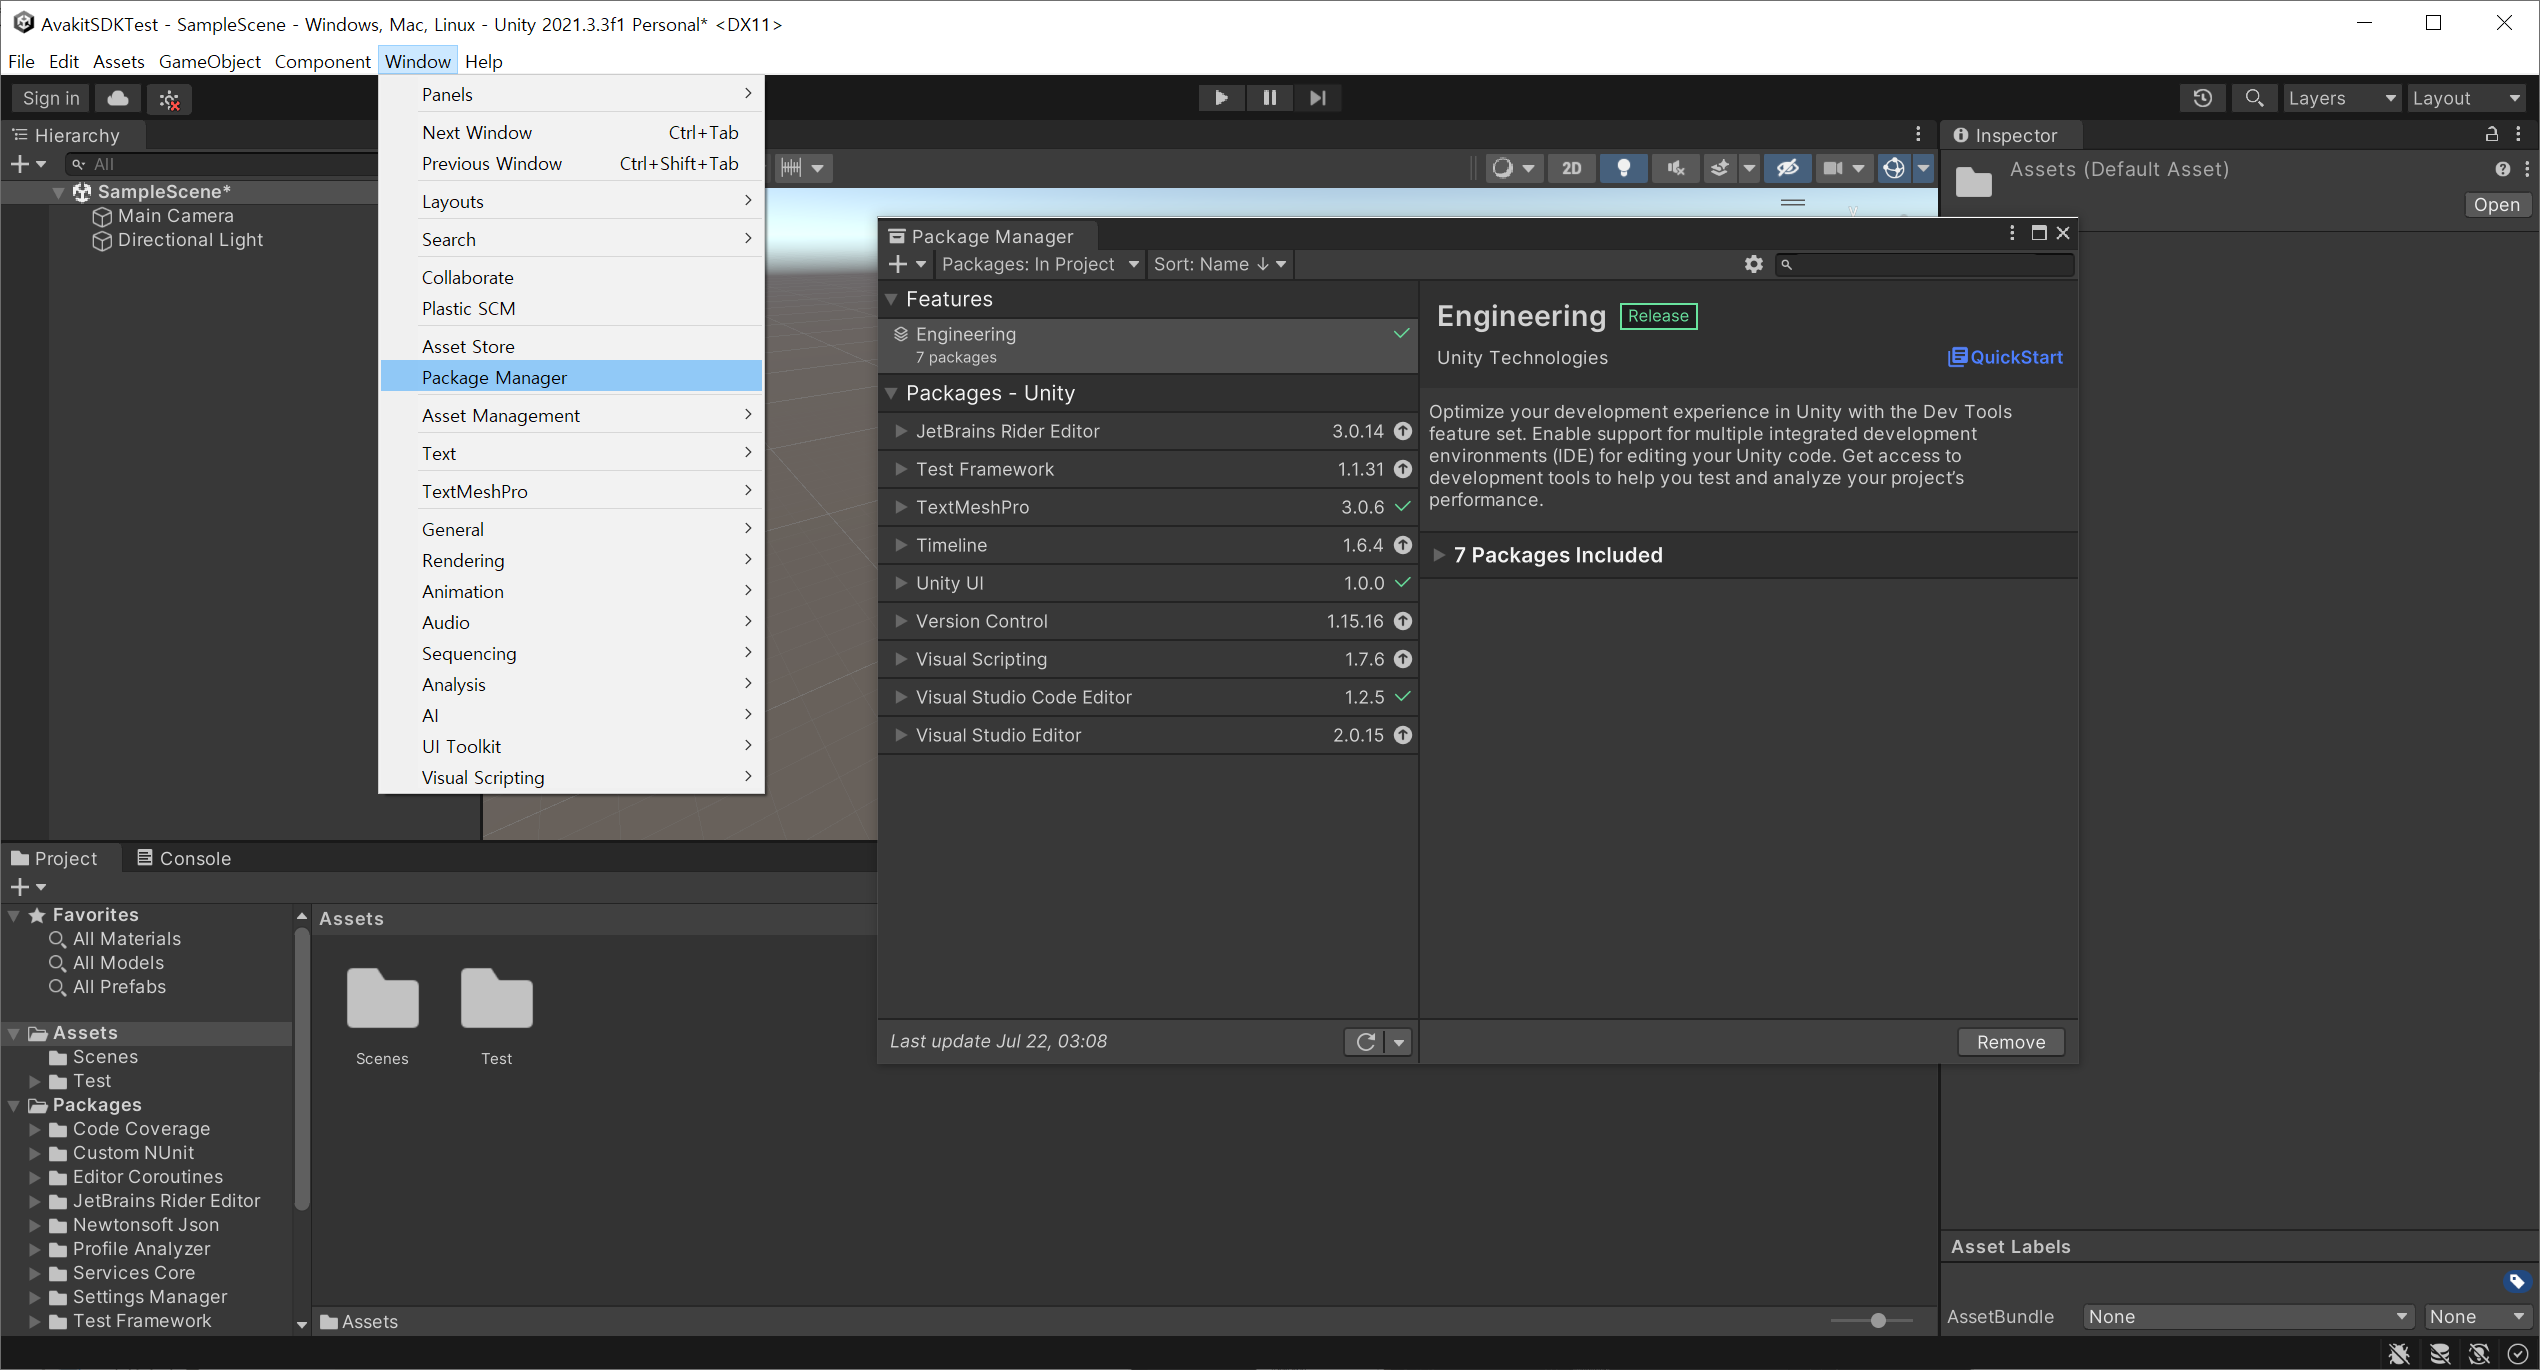Screen dimensions: 2540x1370
Task: Switch to the Console tab
Action: tap(184, 857)
